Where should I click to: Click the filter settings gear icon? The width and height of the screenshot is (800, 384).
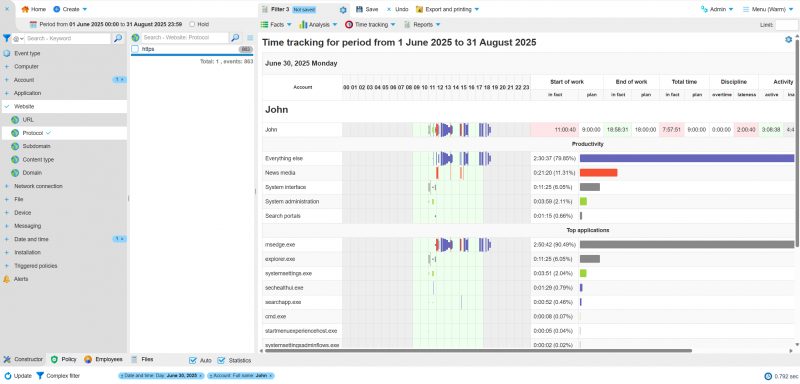(x=343, y=10)
